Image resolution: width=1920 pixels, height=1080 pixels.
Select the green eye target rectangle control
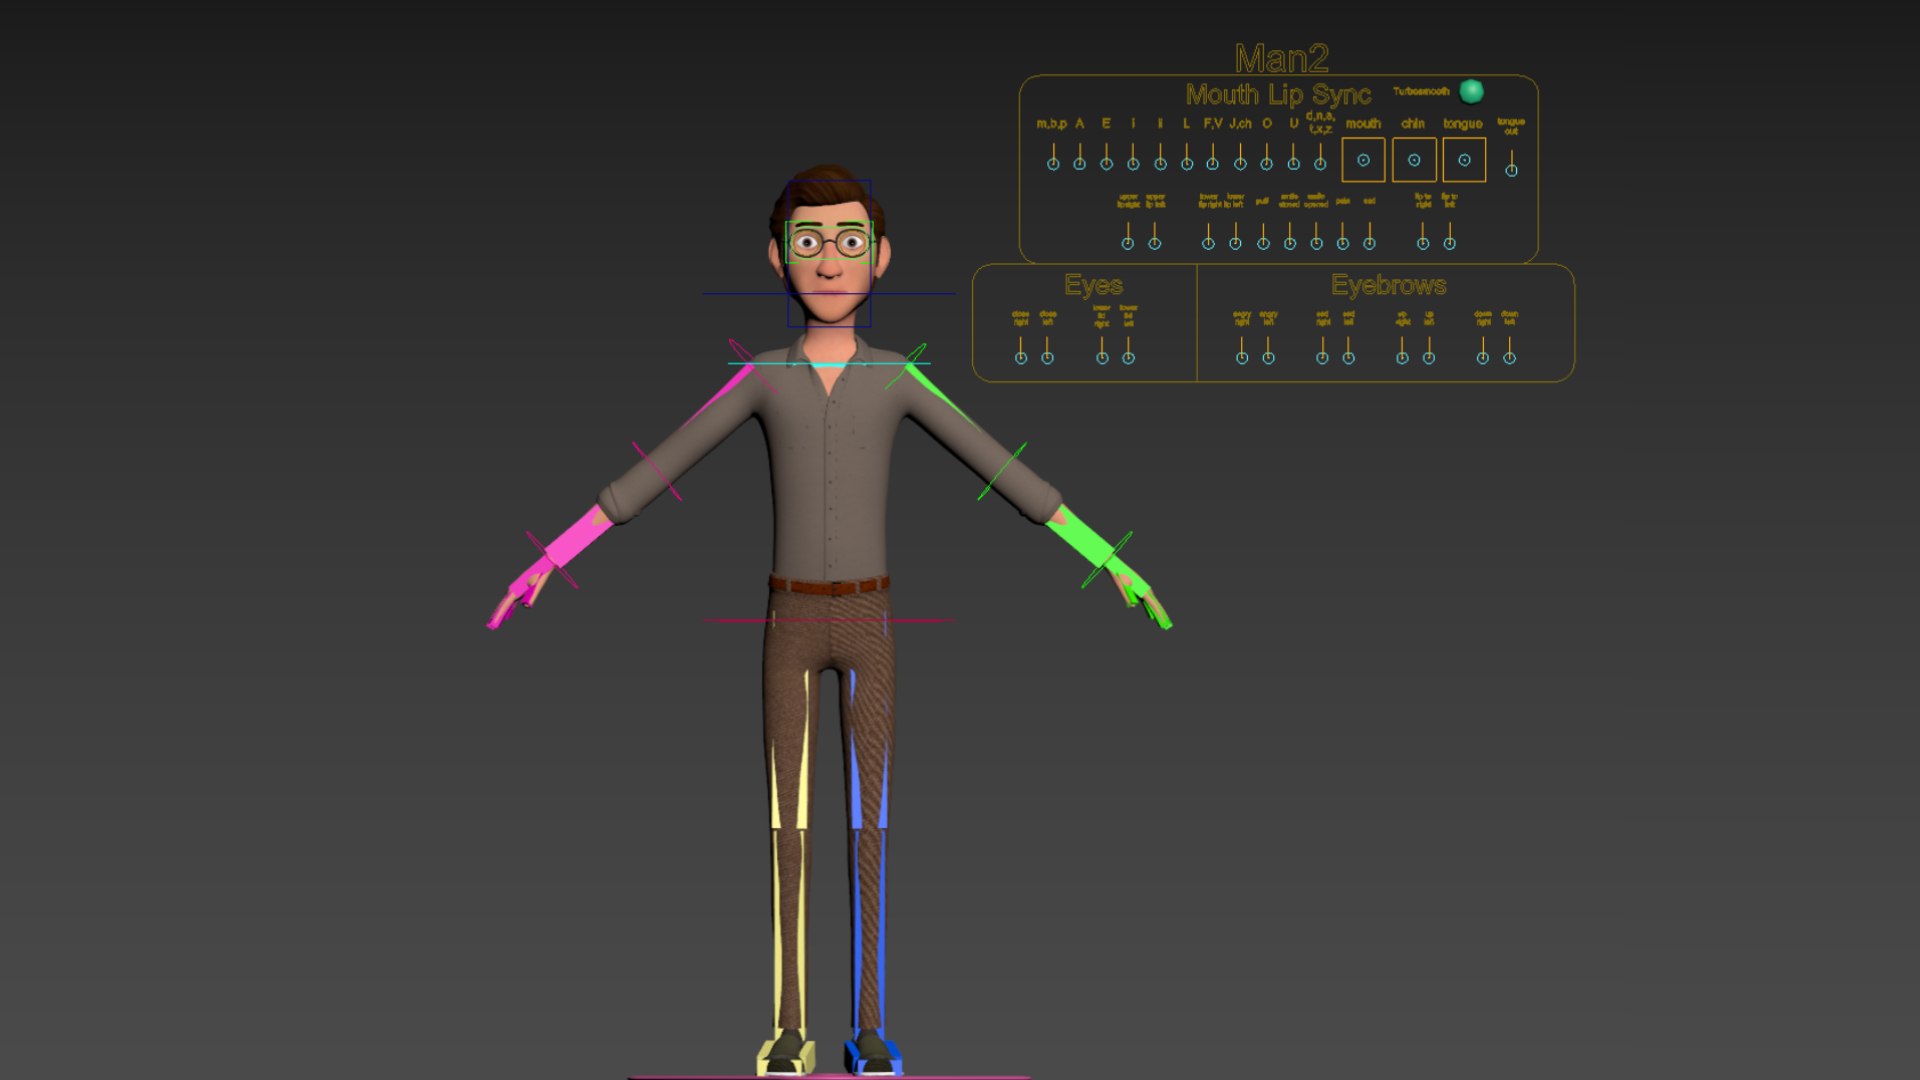(x=829, y=242)
